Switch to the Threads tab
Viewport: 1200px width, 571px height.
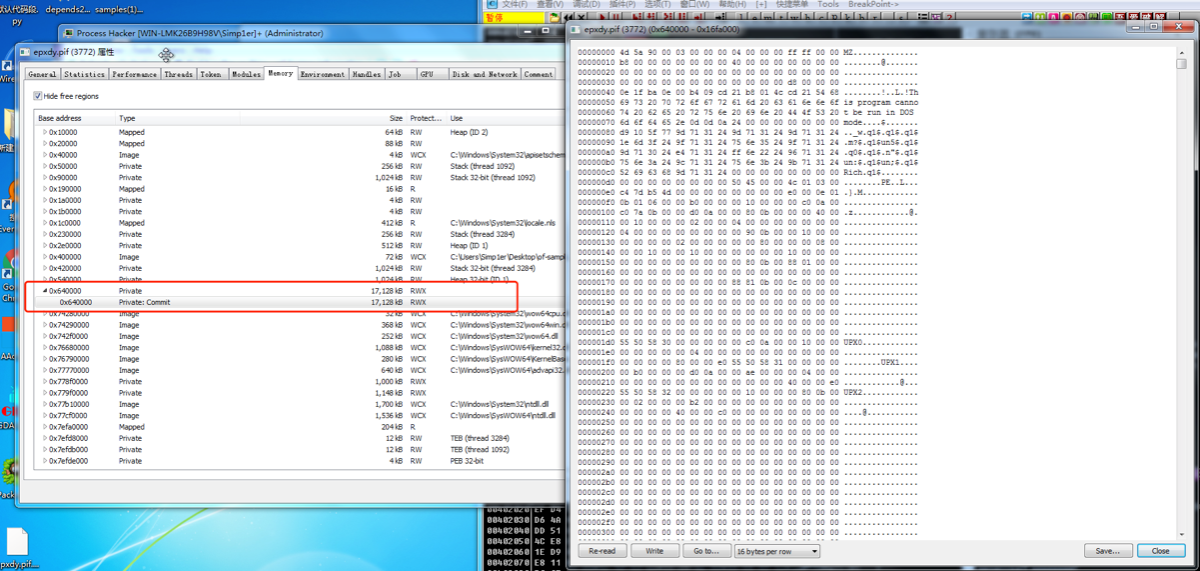pos(178,74)
